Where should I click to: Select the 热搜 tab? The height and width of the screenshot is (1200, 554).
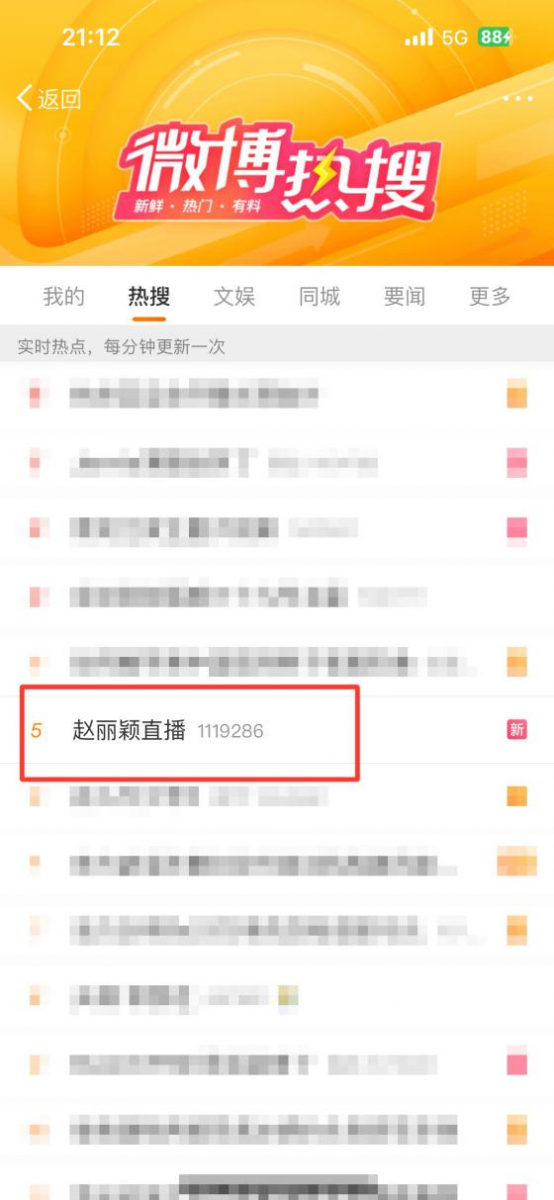point(149,296)
